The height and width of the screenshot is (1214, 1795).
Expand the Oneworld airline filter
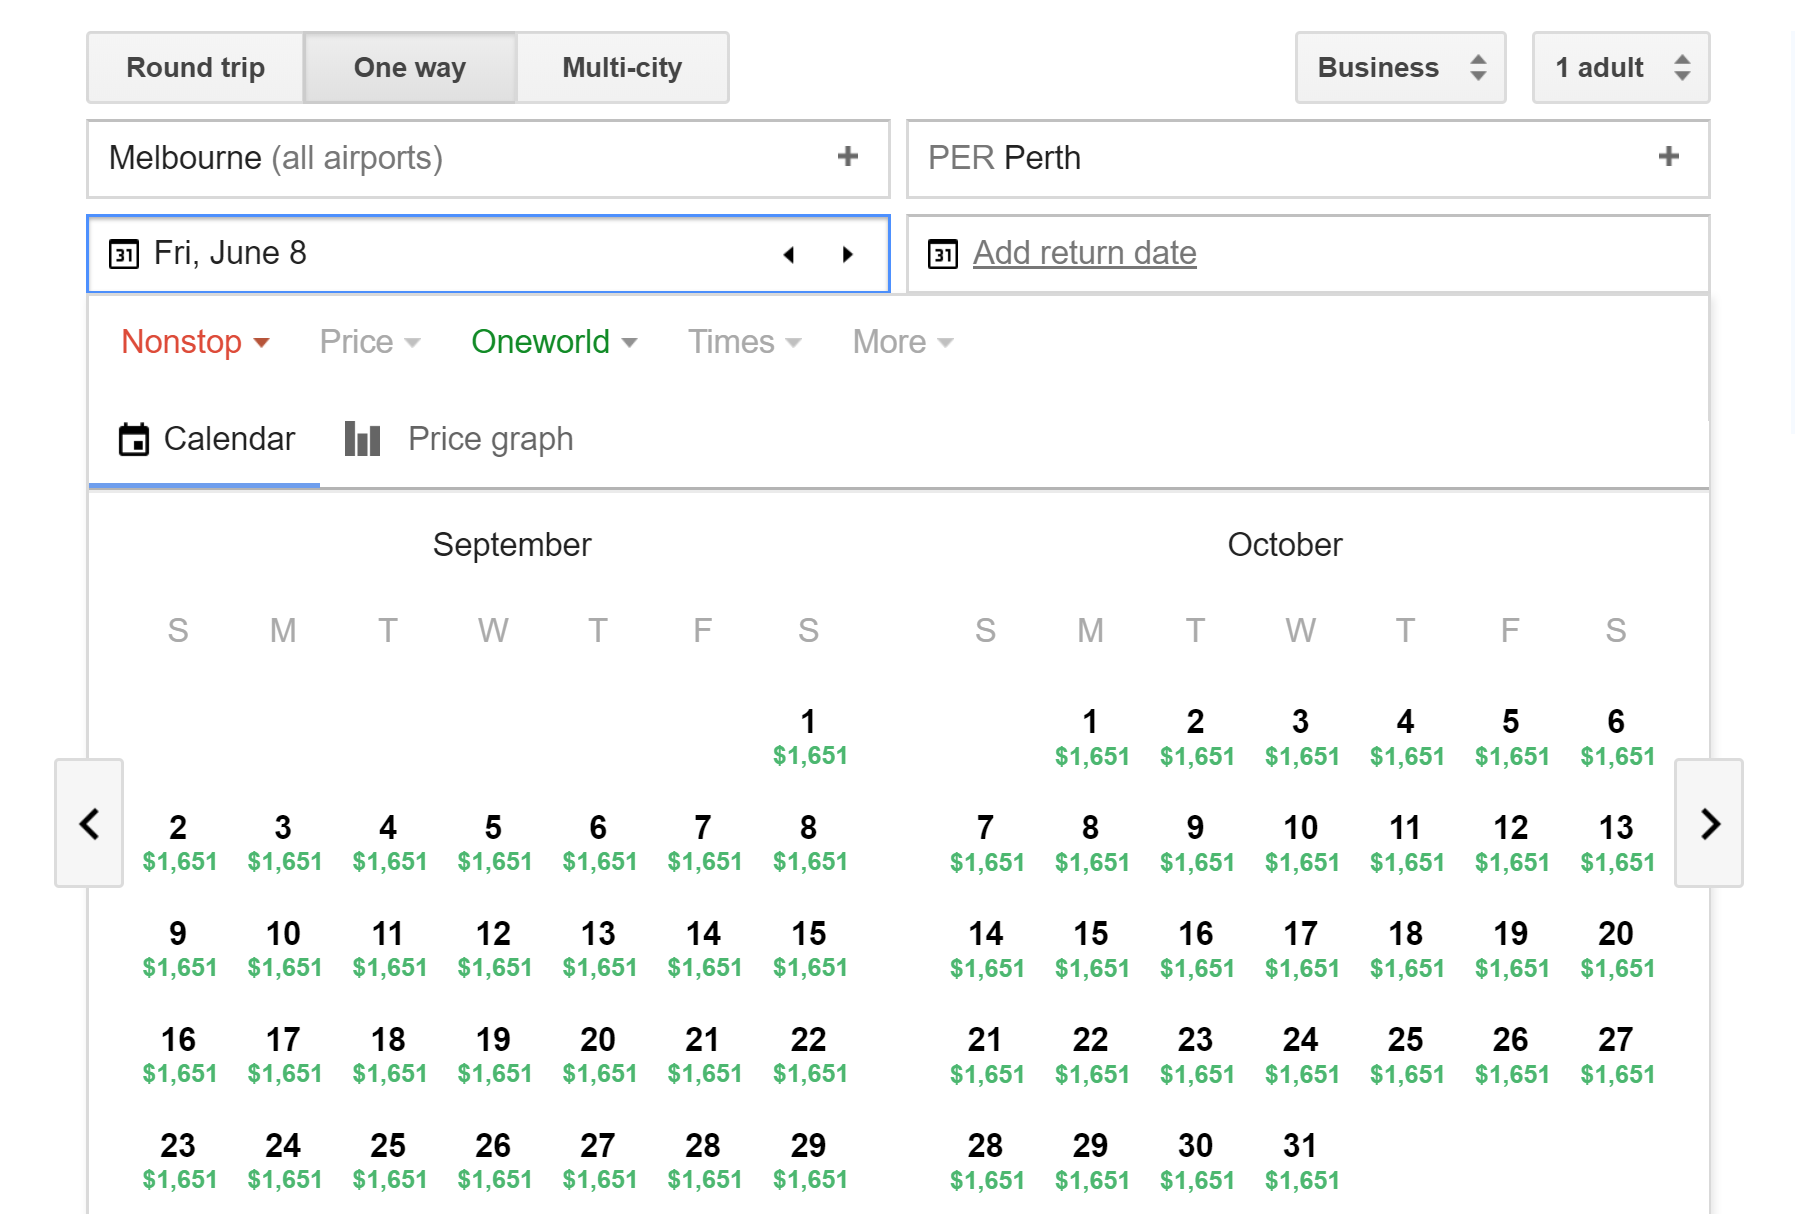point(553,342)
